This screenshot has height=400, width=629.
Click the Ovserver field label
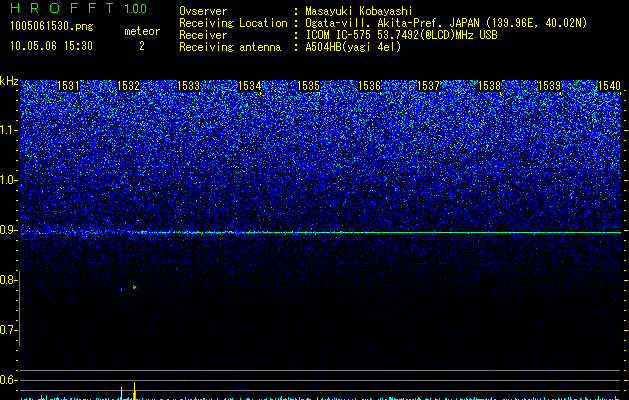pos(203,11)
